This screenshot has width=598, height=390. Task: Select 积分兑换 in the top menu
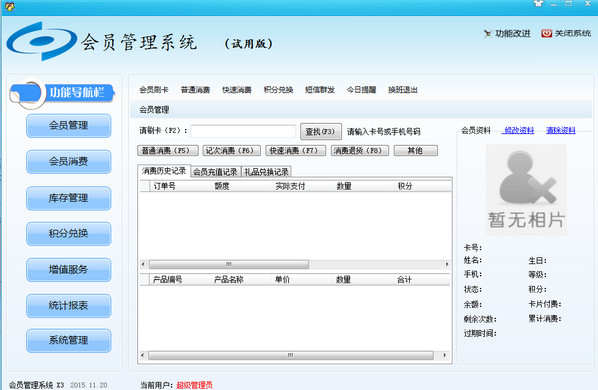[278, 90]
